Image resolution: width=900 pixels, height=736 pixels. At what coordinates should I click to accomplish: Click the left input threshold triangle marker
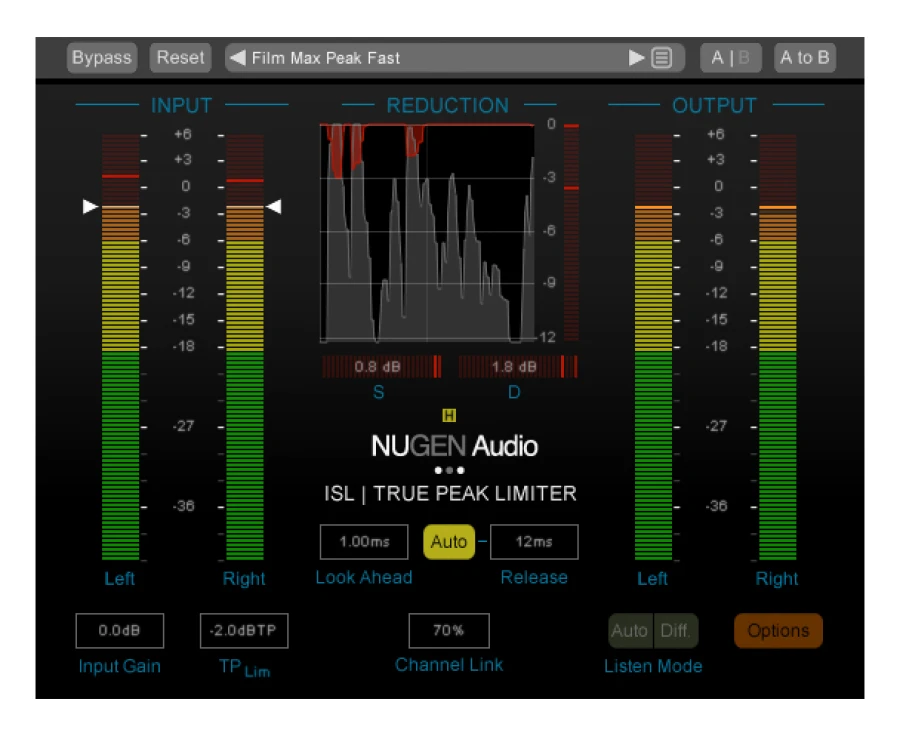[x=90, y=207]
